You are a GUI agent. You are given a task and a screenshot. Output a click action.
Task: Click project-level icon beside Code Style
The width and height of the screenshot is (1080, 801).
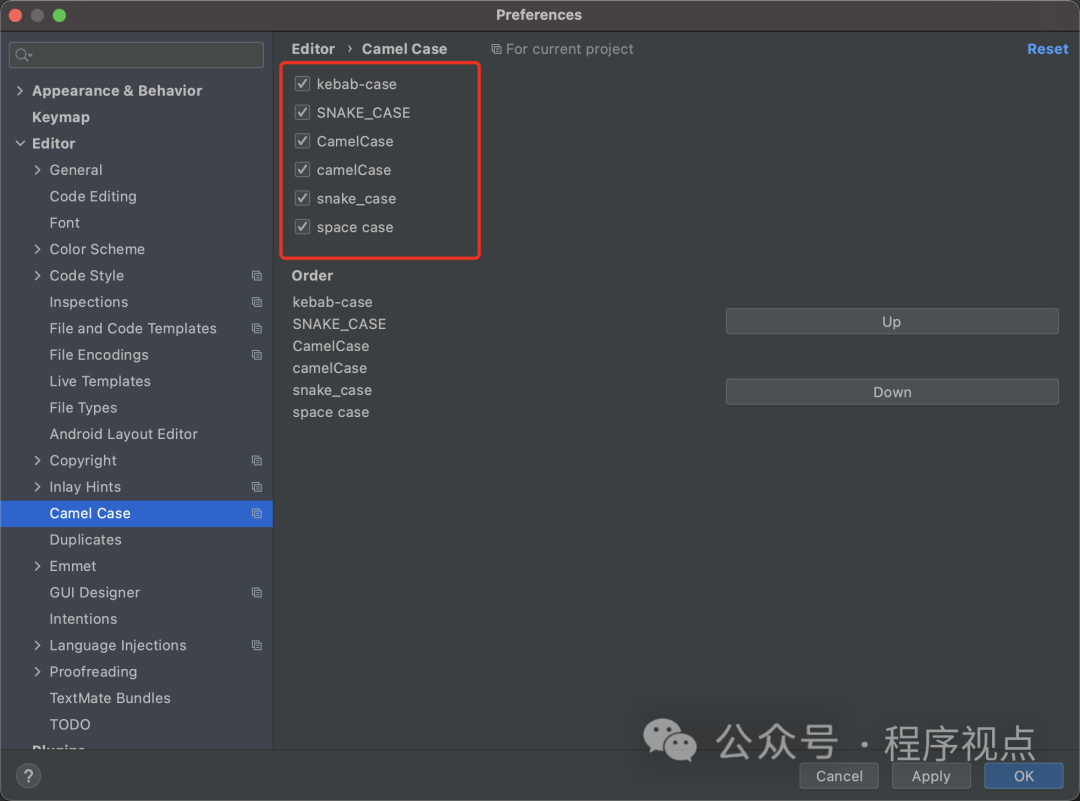tap(257, 276)
